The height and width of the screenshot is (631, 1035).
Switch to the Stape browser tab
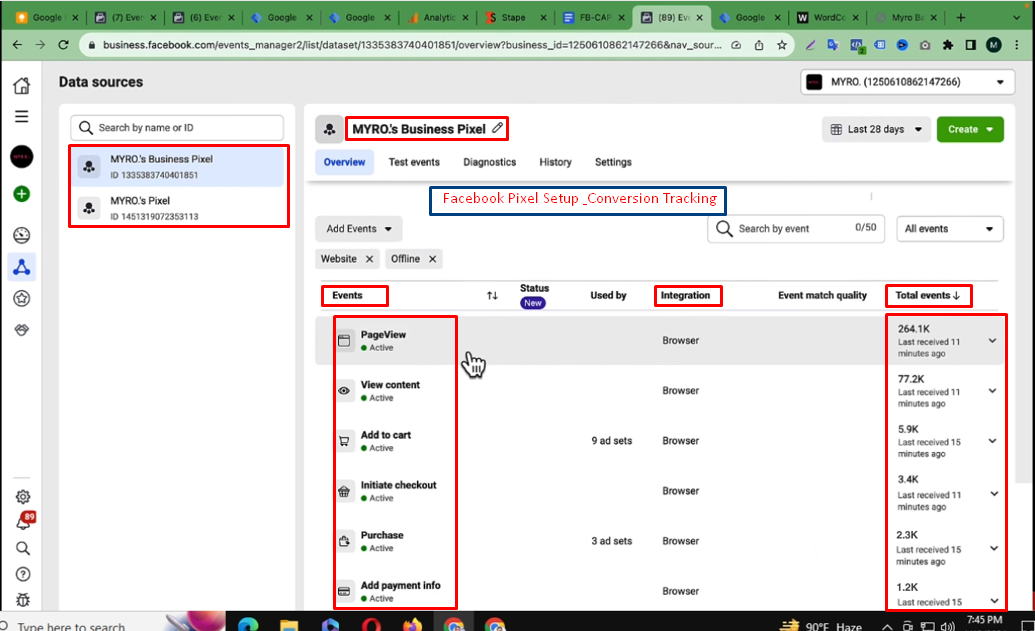coord(516,18)
